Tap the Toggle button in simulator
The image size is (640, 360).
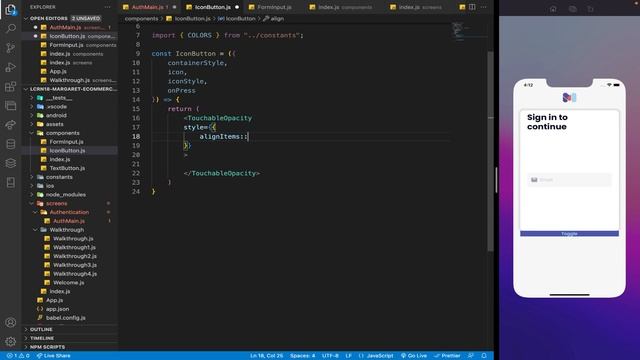[569, 234]
